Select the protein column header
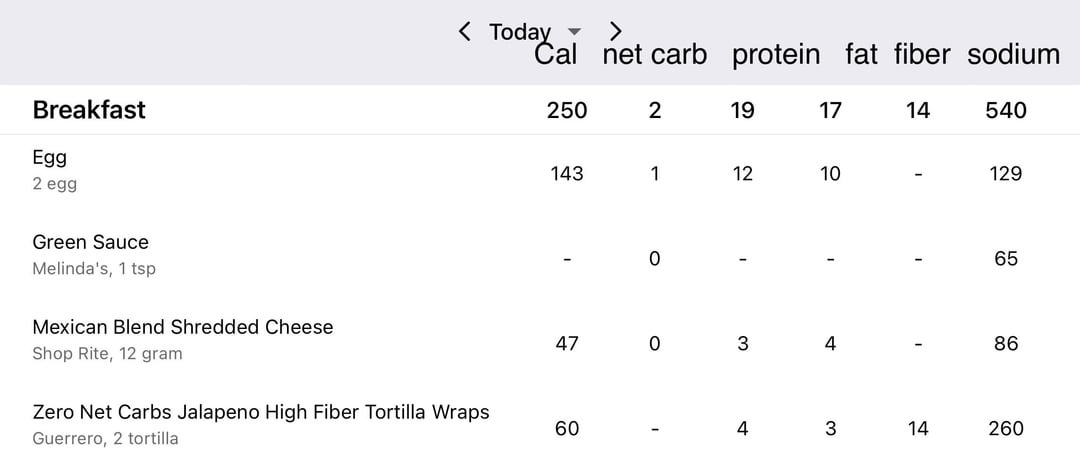The width and height of the screenshot is (1080, 464). (776, 54)
